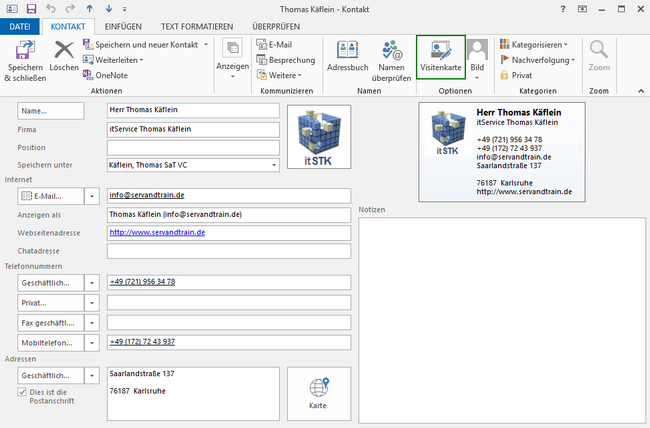Open the Adressbuch

coord(347,57)
